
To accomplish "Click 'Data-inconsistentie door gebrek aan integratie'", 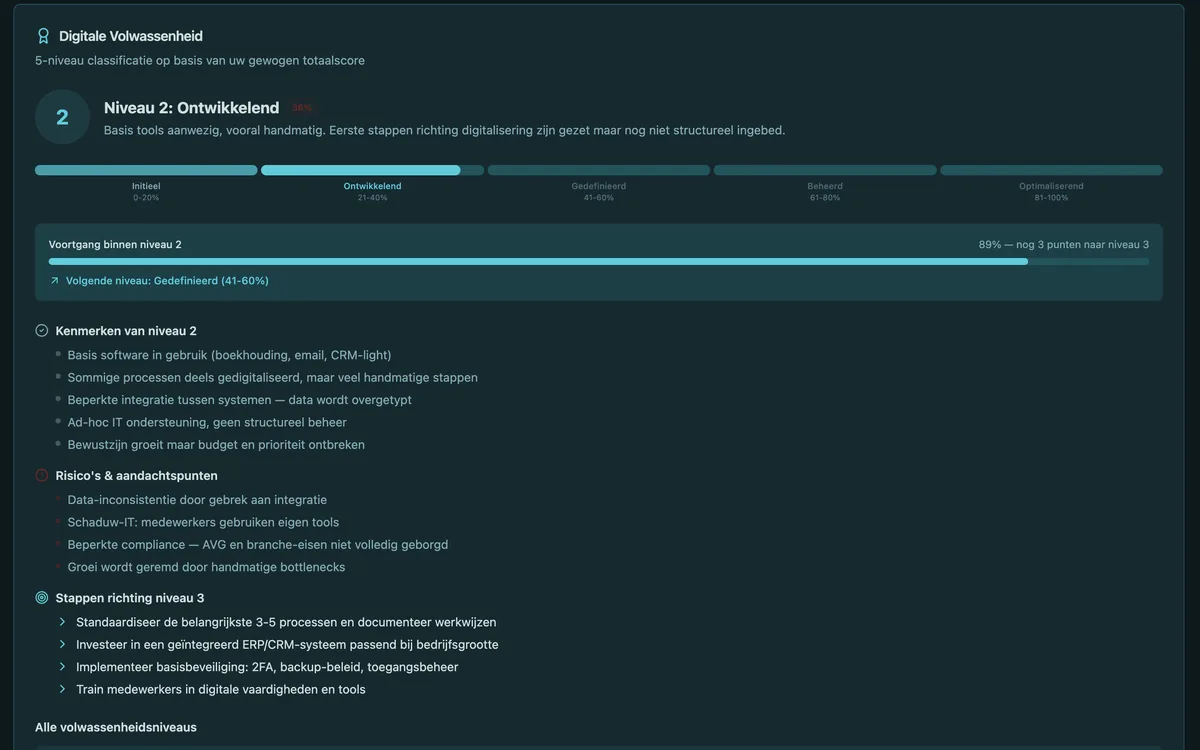I will point(197,500).
